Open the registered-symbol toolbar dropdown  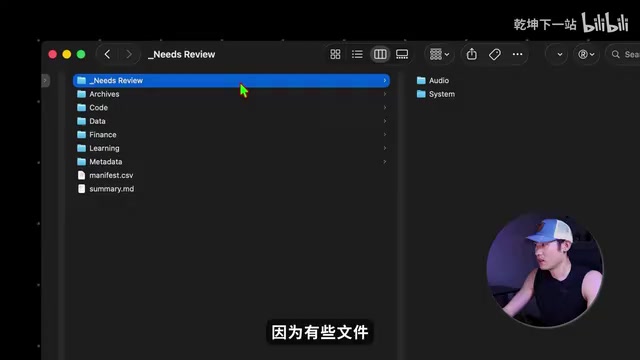586,54
